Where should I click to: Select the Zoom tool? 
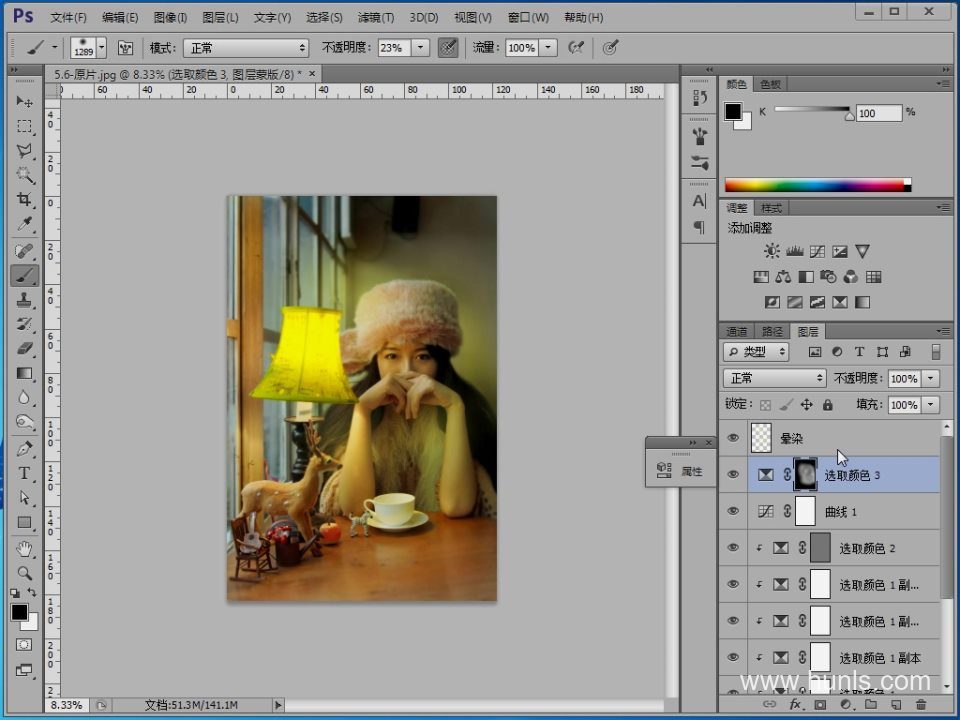(x=24, y=573)
